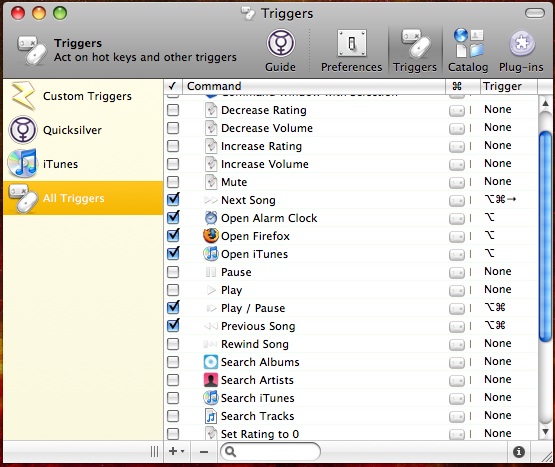The image size is (555, 467).
Task: Click the Previous Song rewind icon
Action: tap(211, 326)
